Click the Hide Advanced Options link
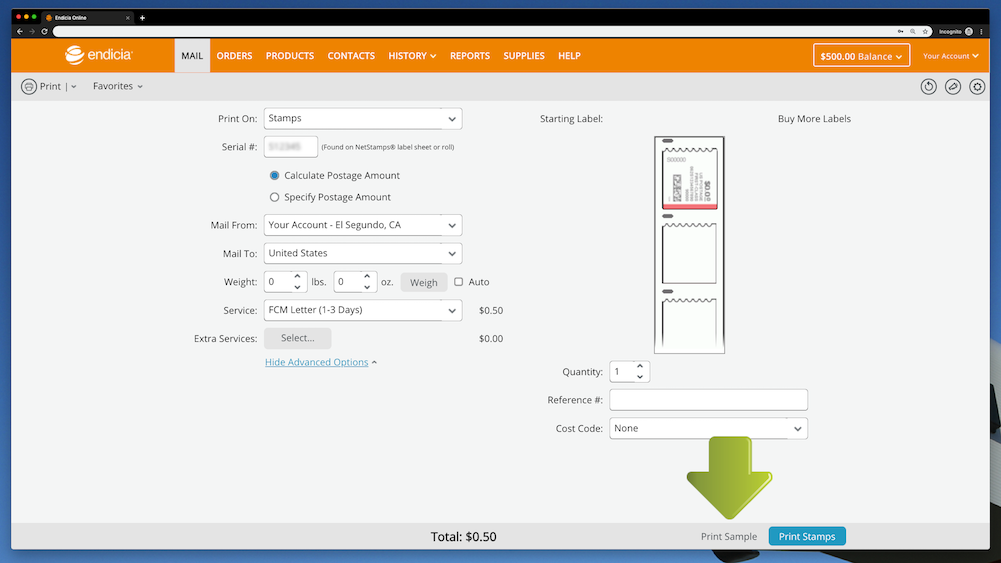Image resolution: width=1001 pixels, height=563 pixels. 316,362
